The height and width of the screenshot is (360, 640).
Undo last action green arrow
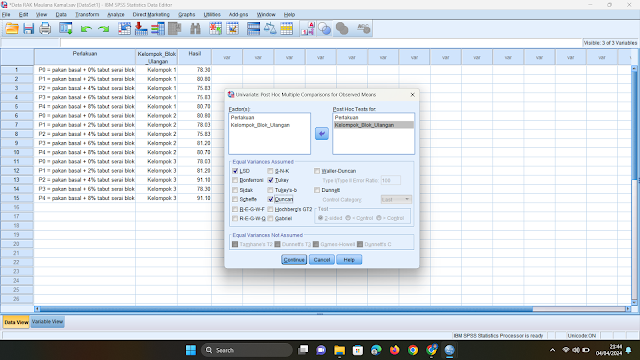[86, 29]
